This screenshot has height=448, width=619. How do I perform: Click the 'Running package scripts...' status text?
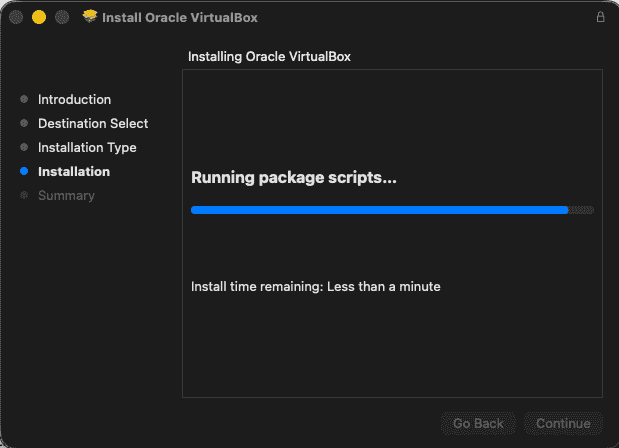pyautogui.click(x=294, y=179)
